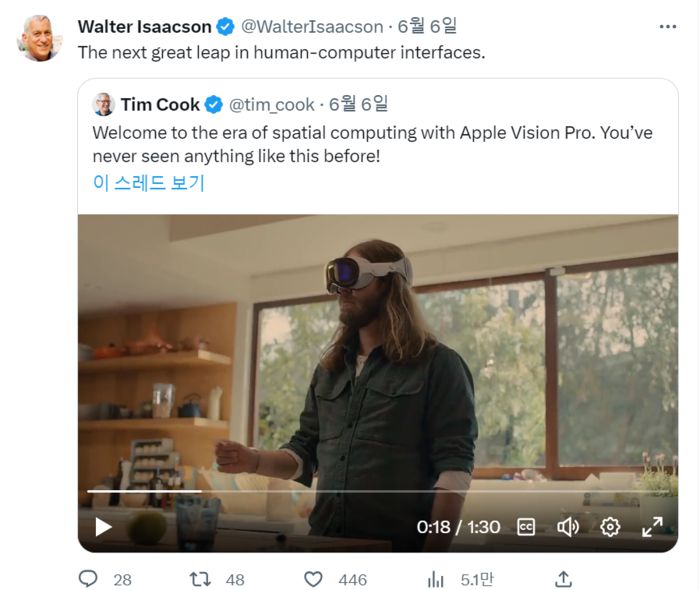This screenshot has width=700, height=590.
Task: Open video settings gear
Action: (610, 526)
